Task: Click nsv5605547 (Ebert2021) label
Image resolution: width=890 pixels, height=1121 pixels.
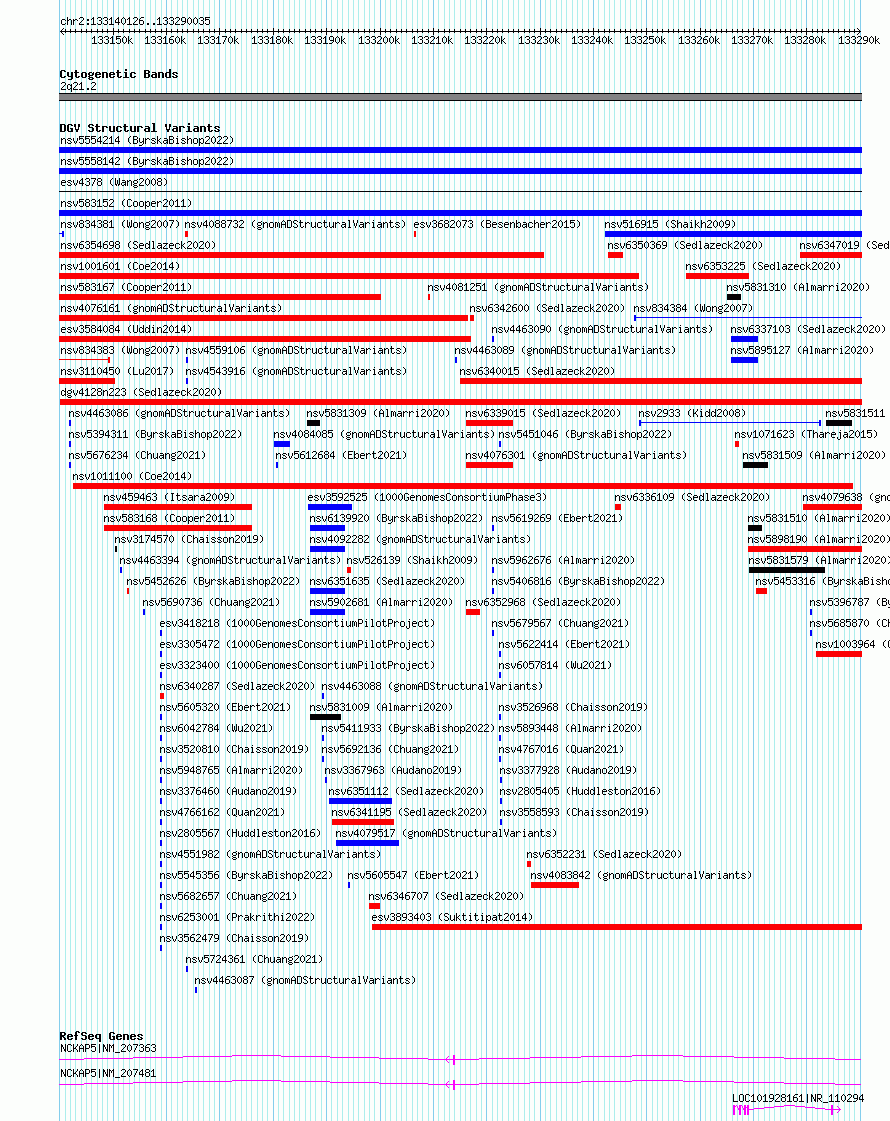Action: [413, 875]
